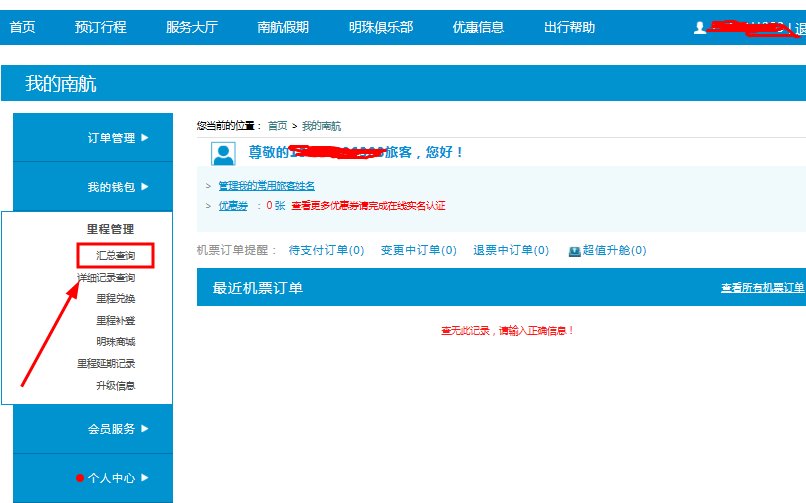Expand the 订单管理 sidebar section
This screenshot has width=806, height=503.
(93, 138)
